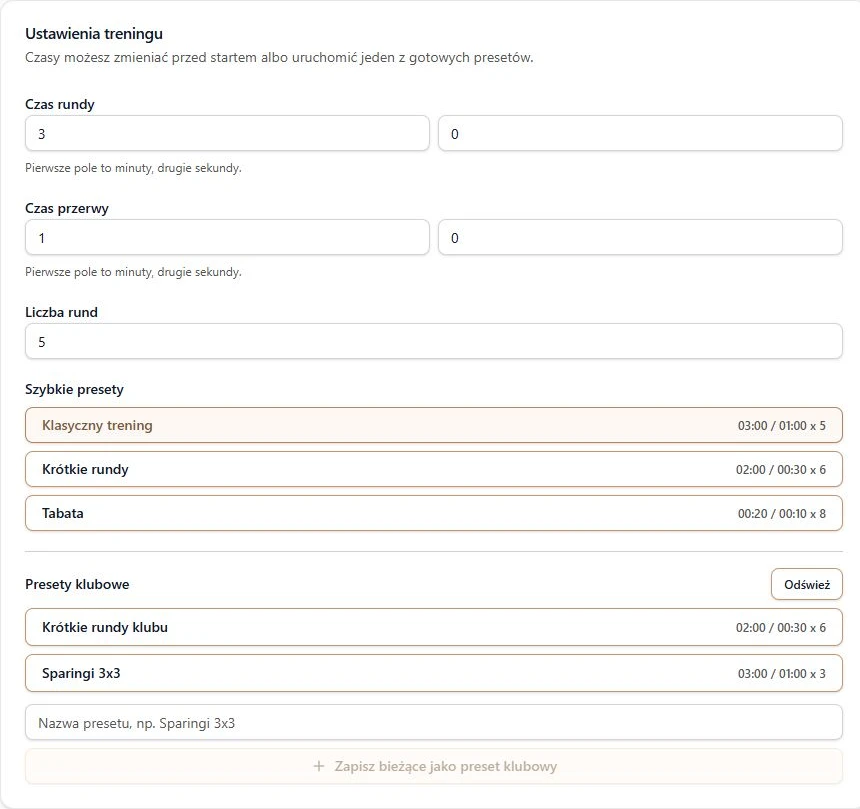The image size is (860, 809).
Task: Click the description text under Ustawienia treningu
Action: [x=279, y=58]
